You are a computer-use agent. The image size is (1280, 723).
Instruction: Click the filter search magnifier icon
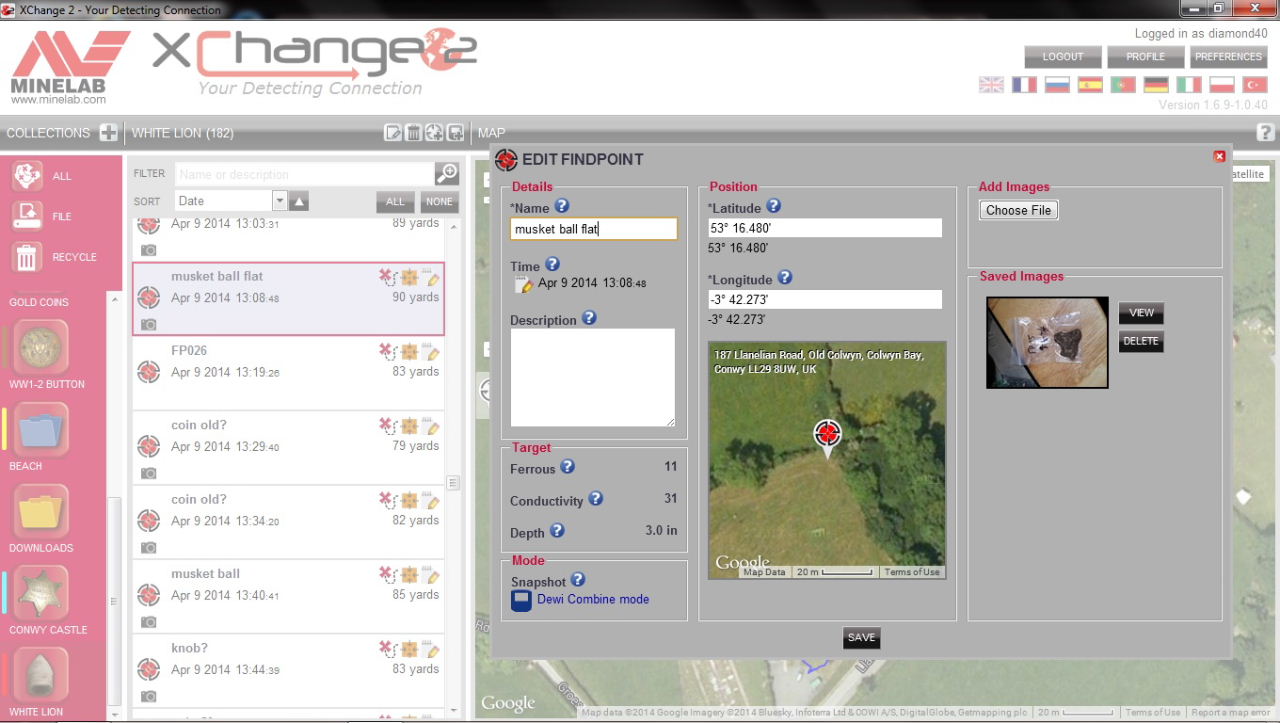pyautogui.click(x=447, y=174)
